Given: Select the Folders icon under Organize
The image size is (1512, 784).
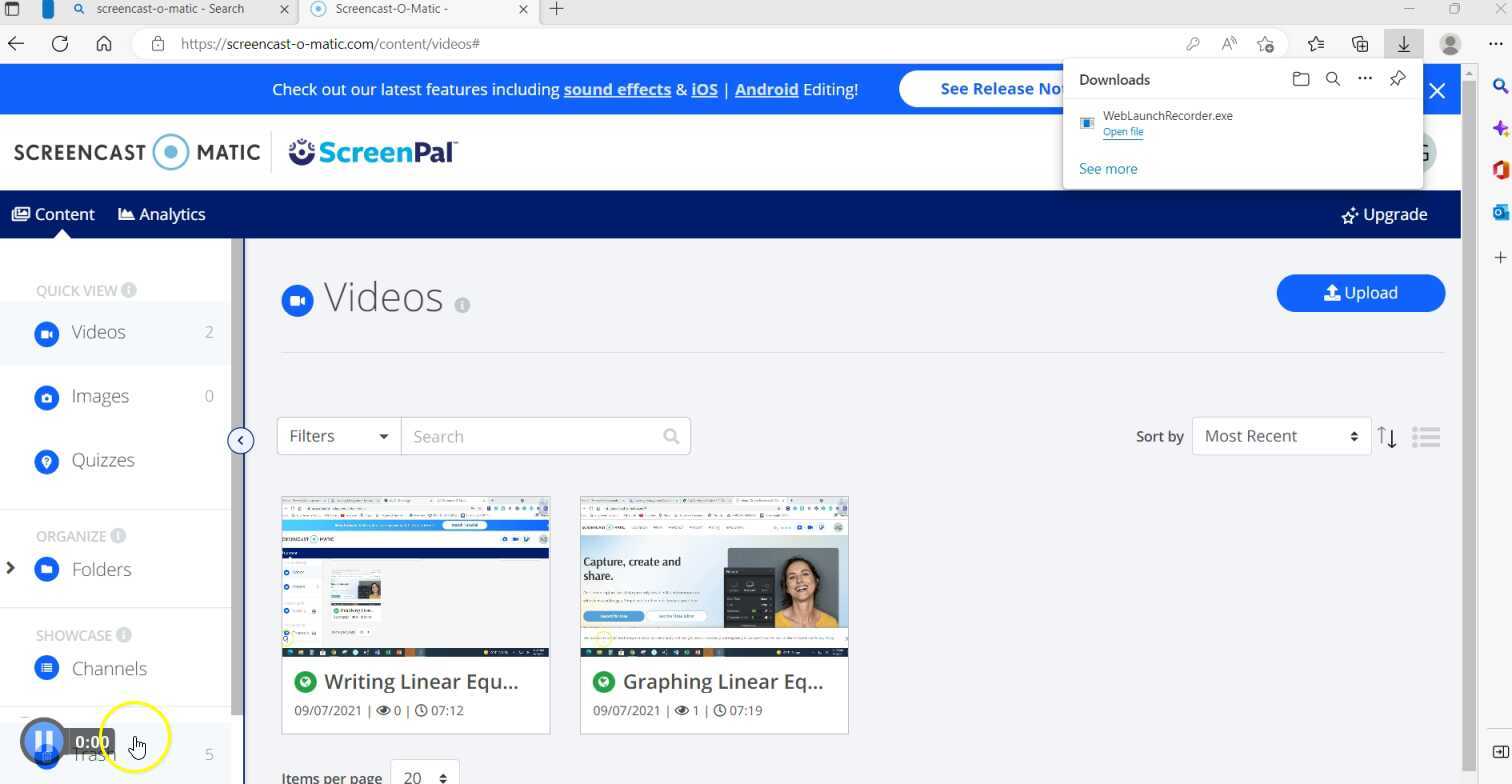Looking at the screenshot, I should point(47,569).
